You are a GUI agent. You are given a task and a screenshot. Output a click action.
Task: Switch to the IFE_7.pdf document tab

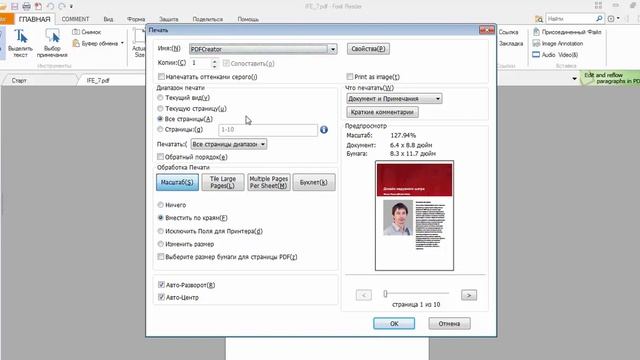[98, 80]
